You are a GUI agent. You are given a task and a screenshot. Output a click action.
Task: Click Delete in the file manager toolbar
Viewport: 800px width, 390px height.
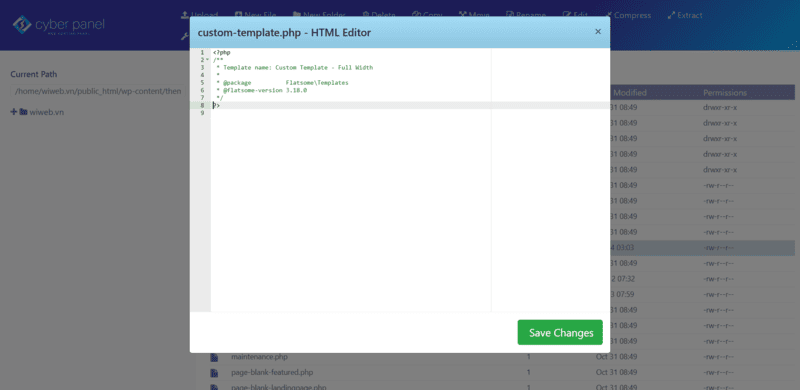click(x=379, y=15)
